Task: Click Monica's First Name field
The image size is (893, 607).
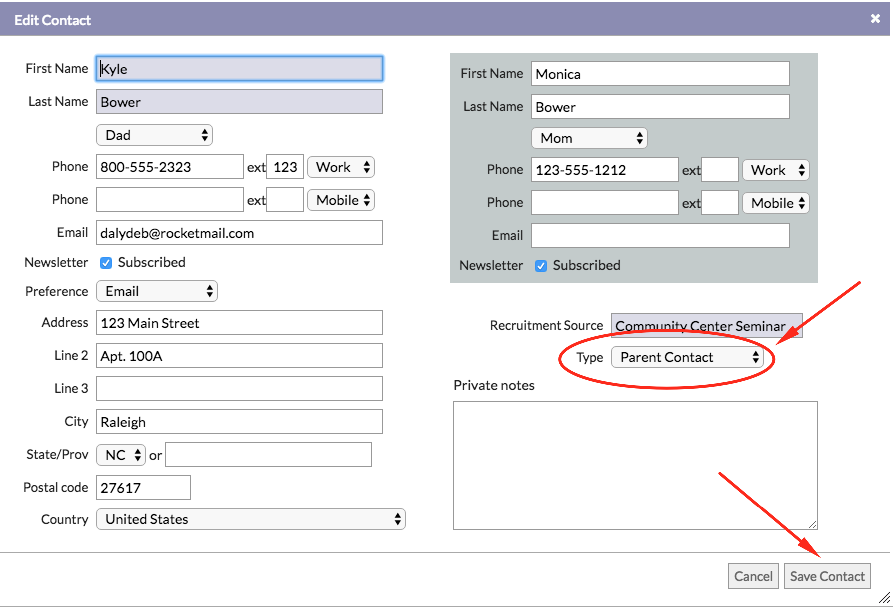Action: click(x=660, y=74)
